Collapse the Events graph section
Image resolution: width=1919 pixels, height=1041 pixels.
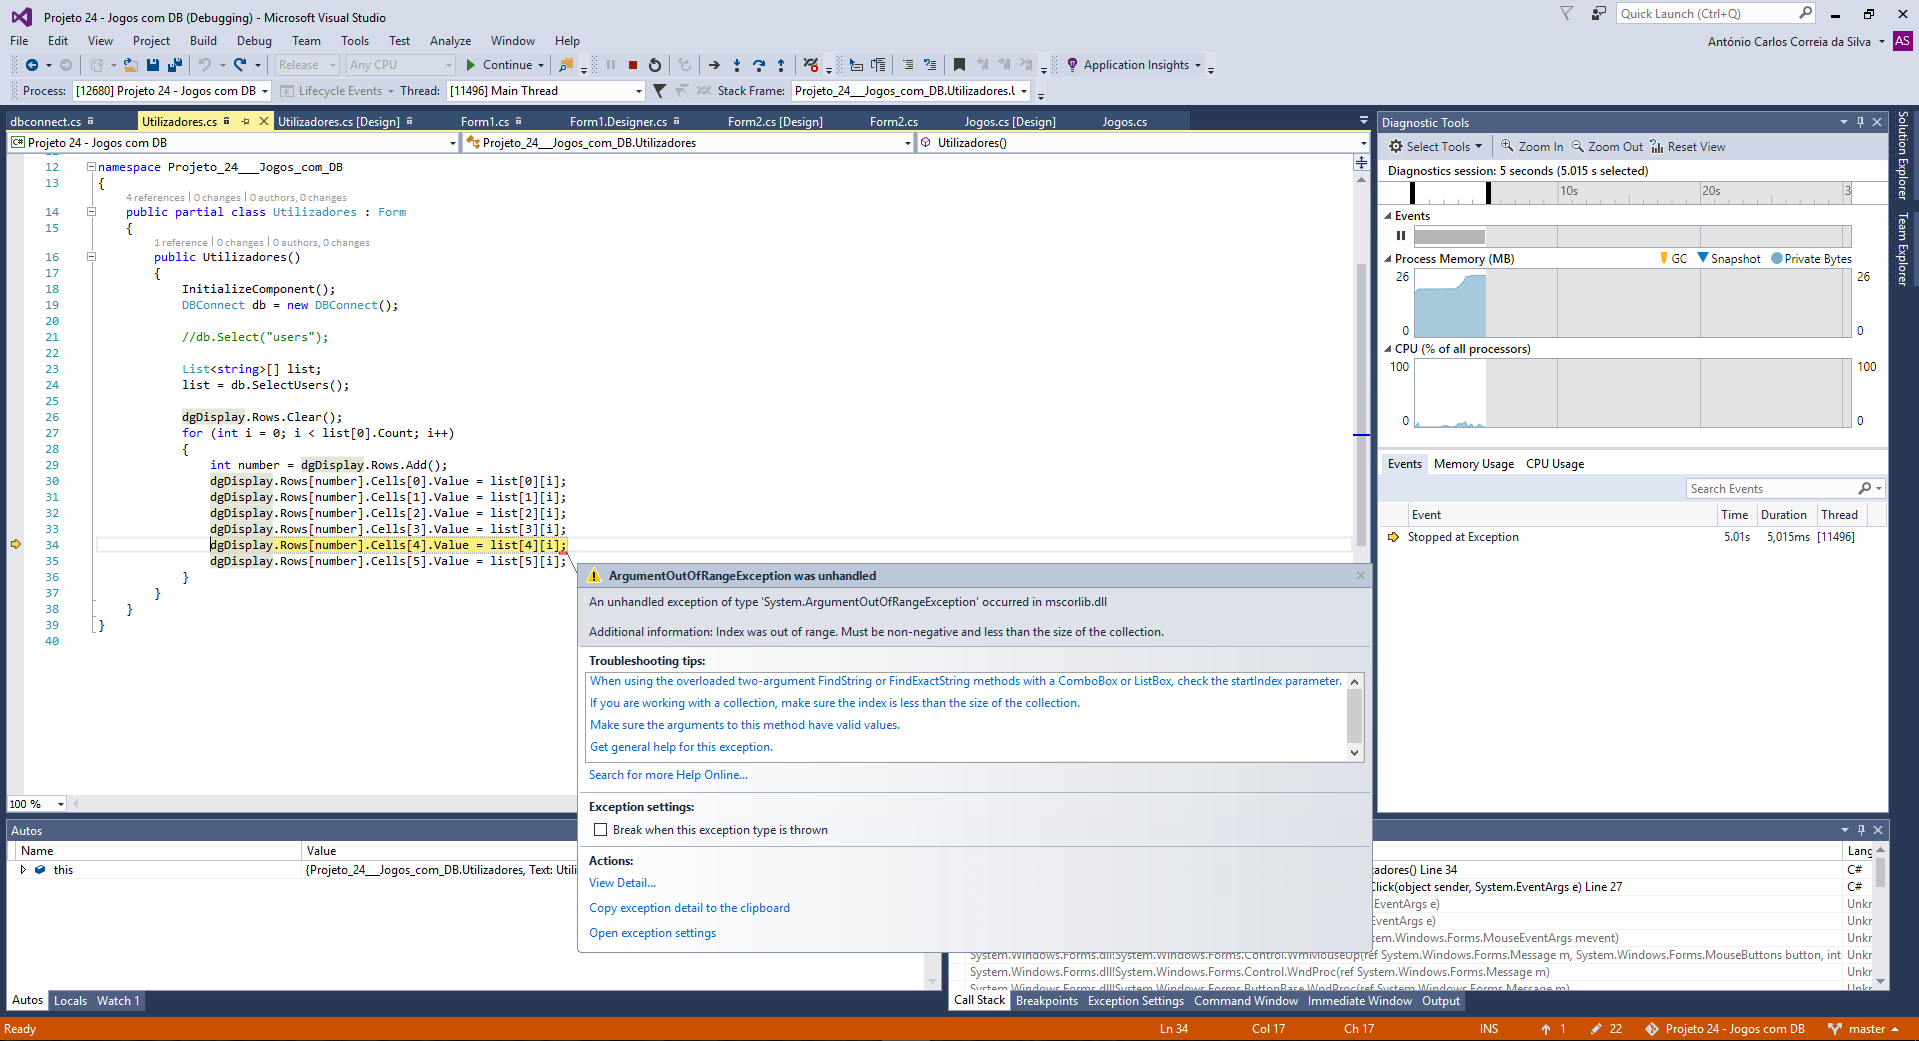pyautogui.click(x=1388, y=216)
